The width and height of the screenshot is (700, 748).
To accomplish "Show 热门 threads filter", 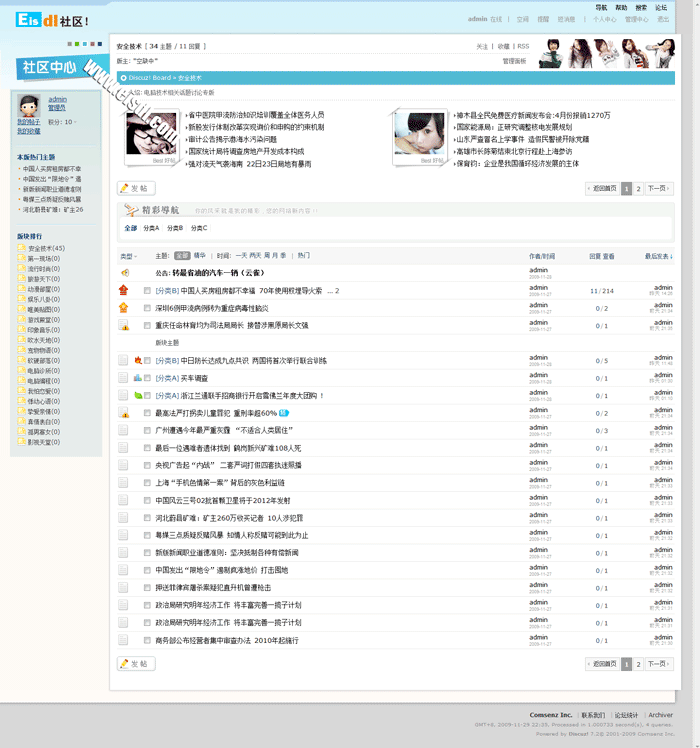I will coord(303,255).
